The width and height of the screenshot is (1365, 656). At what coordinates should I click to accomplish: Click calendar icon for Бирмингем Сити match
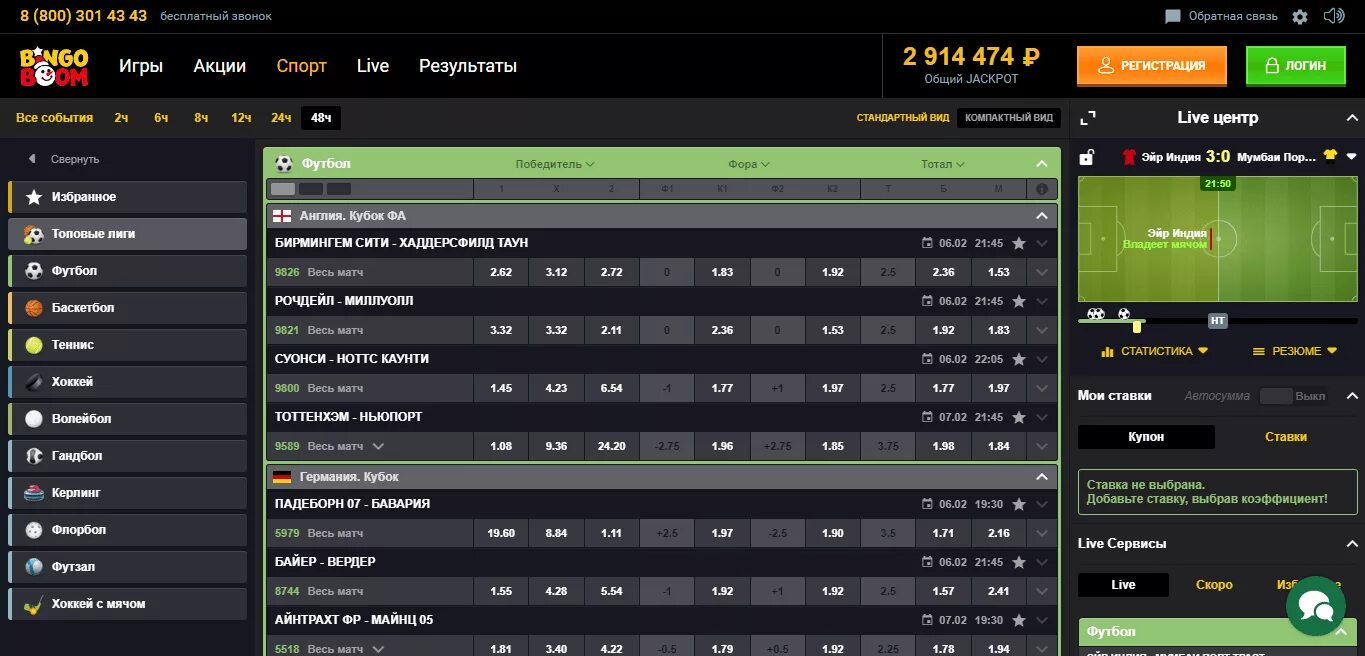click(927, 243)
